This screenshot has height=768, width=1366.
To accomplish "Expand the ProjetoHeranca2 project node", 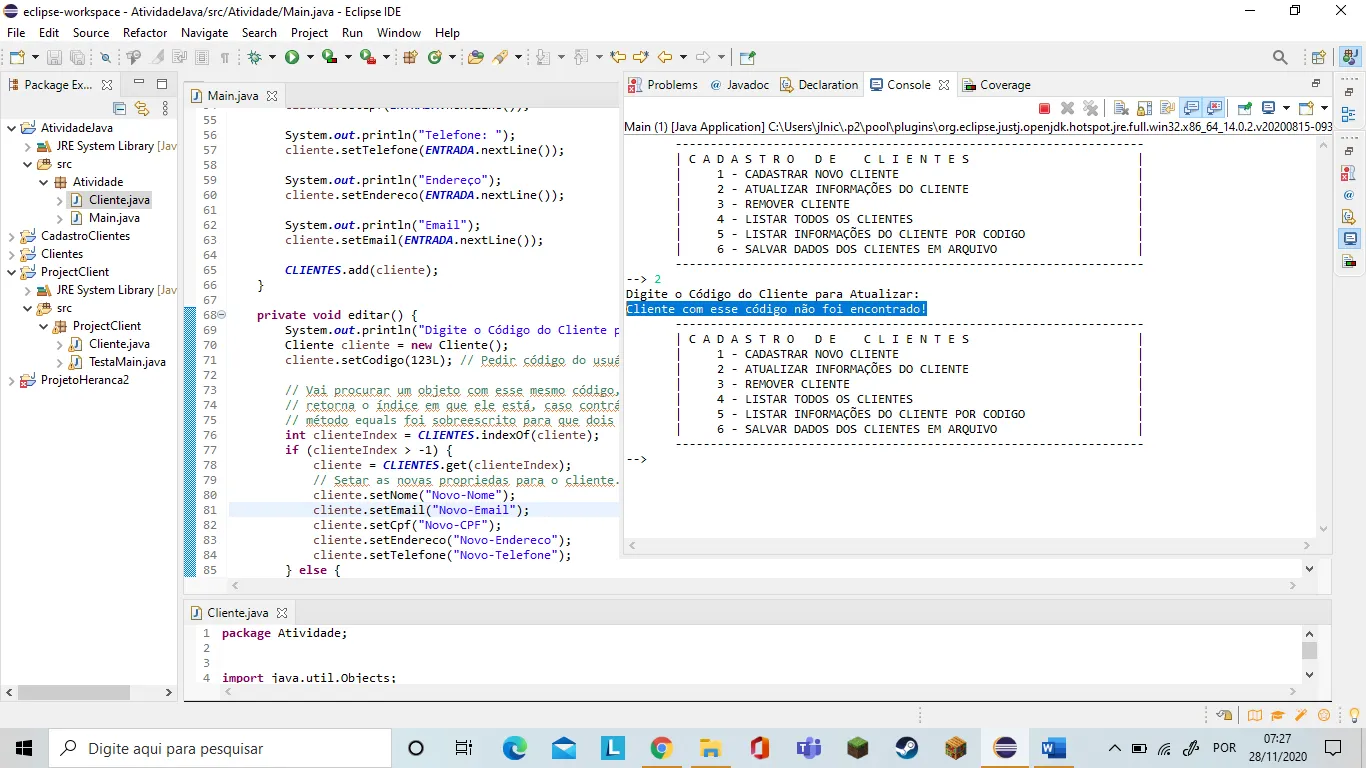I will point(12,380).
